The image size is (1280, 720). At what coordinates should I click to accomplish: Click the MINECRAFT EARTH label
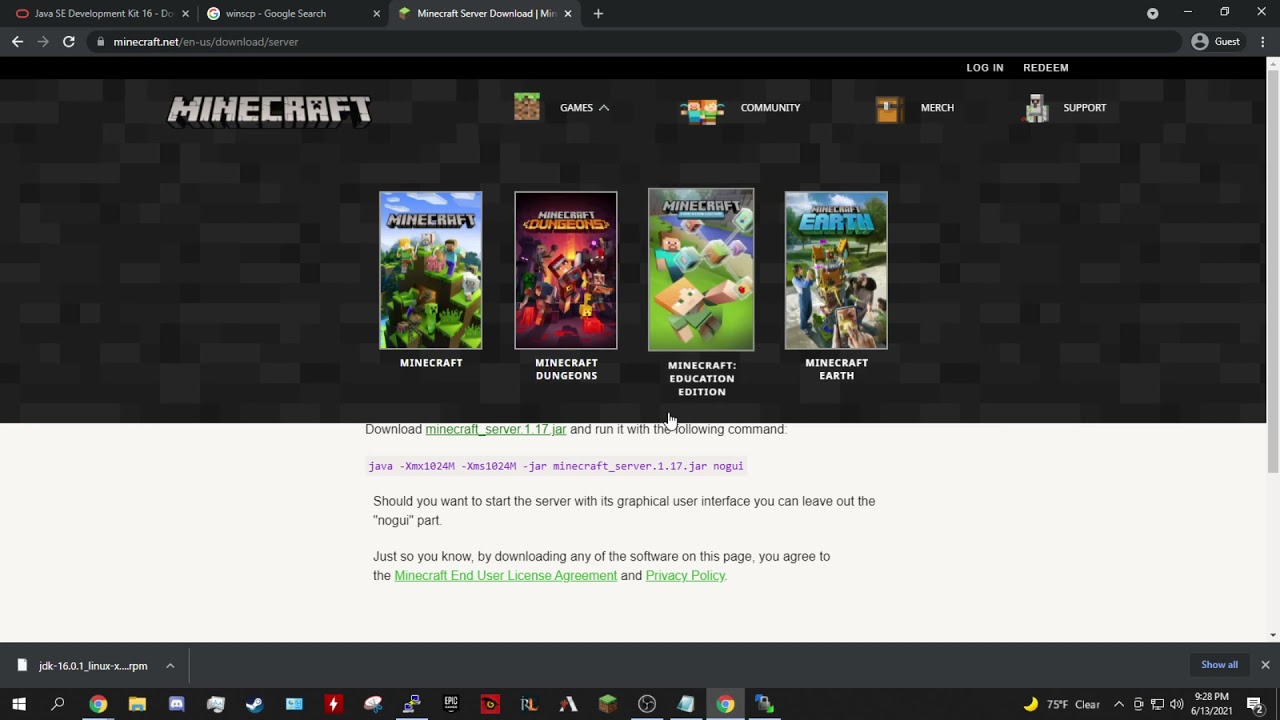pos(836,369)
